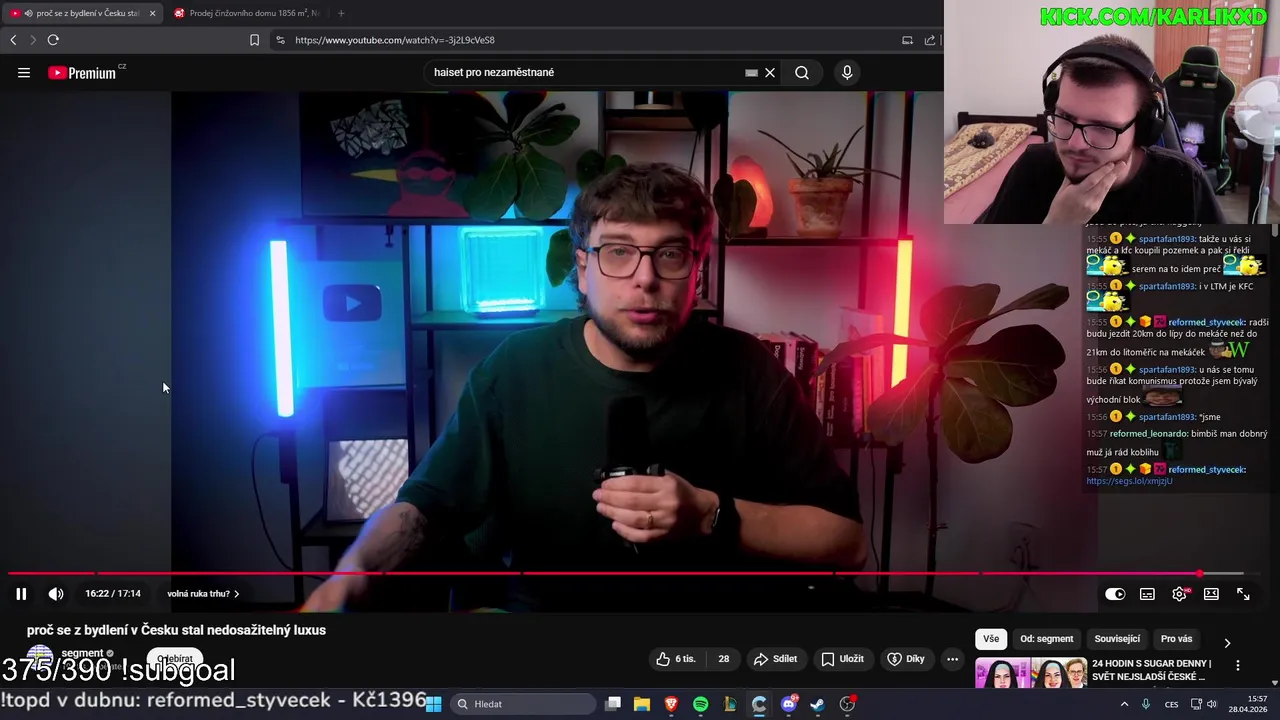1280x720 pixels.
Task: Like the video with 6 tis.
Action: 675,659
